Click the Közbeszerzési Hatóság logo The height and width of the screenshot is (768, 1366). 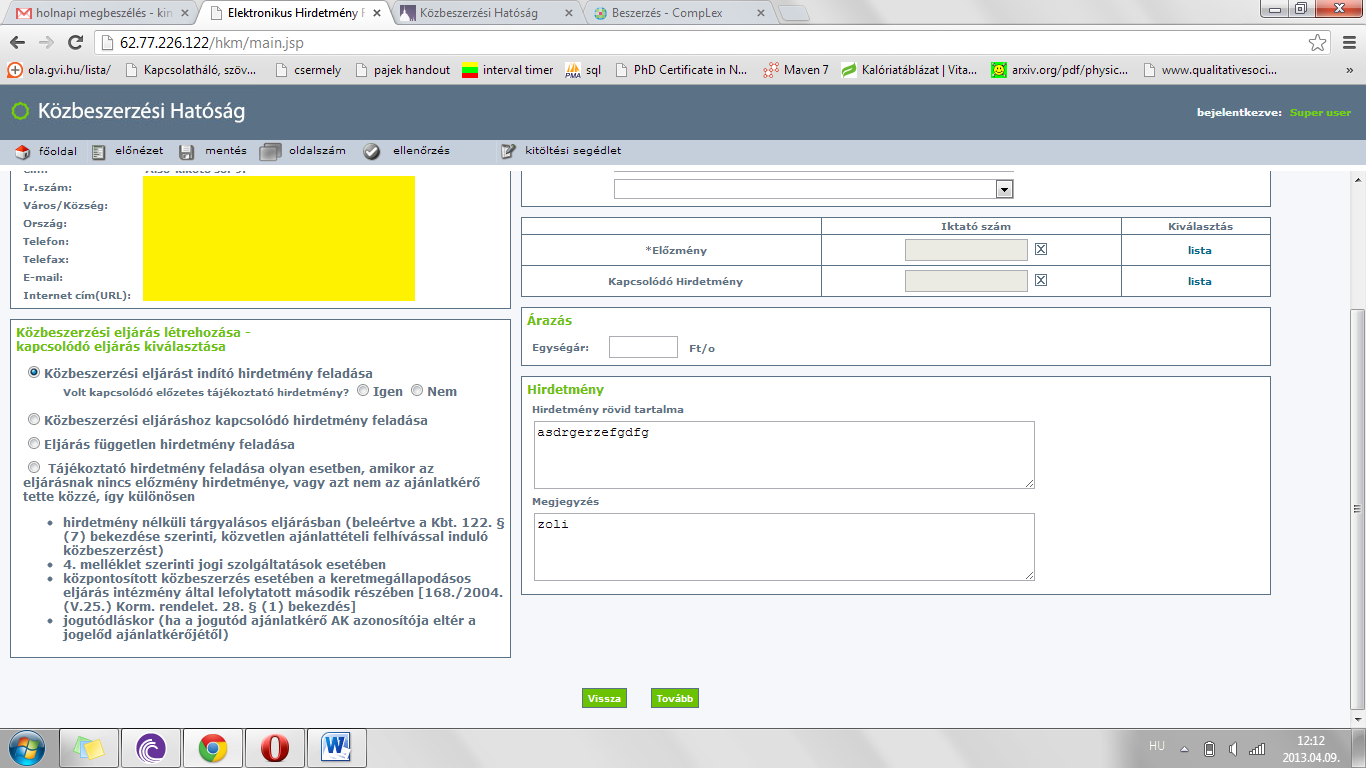click(128, 111)
